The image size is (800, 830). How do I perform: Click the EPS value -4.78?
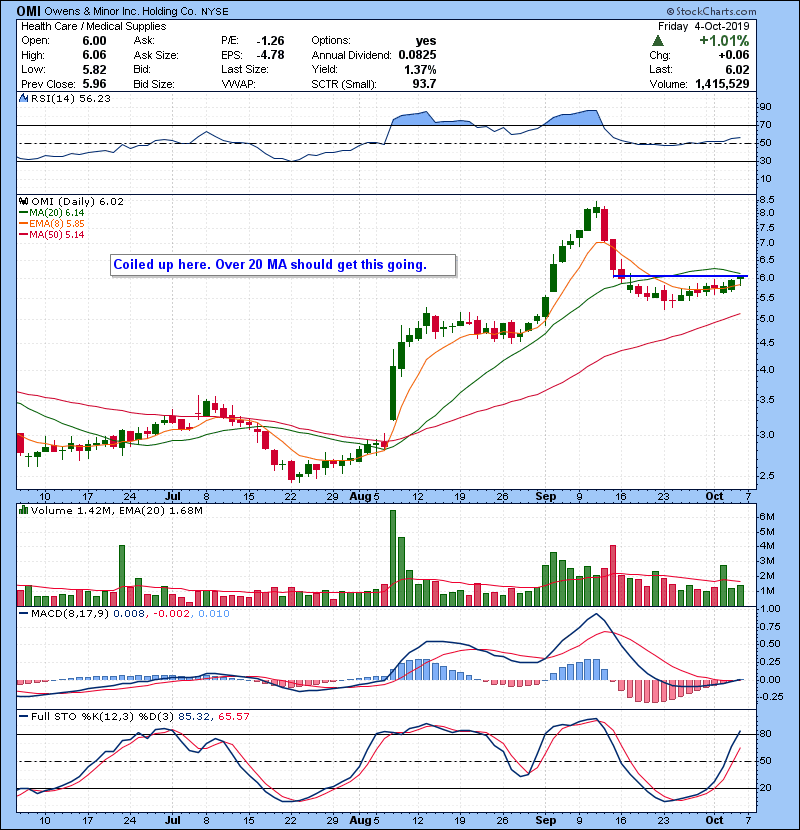coord(270,55)
